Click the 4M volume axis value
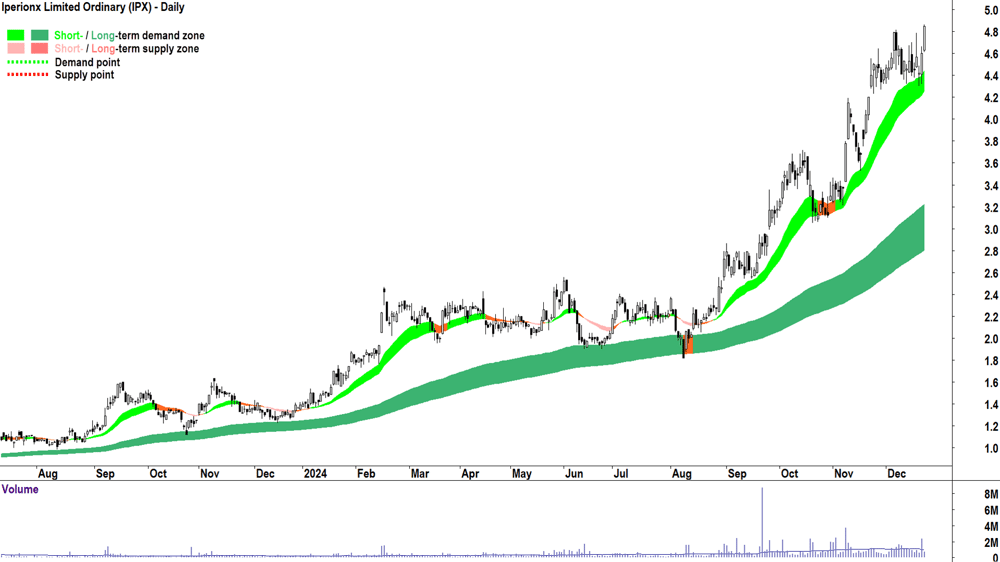 click(991, 527)
